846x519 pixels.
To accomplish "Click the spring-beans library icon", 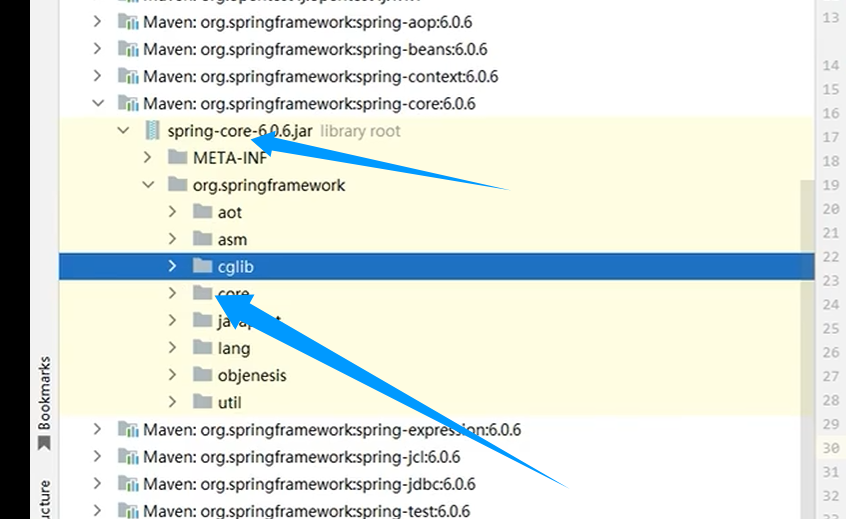I will pyautogui.click(x=128, y=49).
